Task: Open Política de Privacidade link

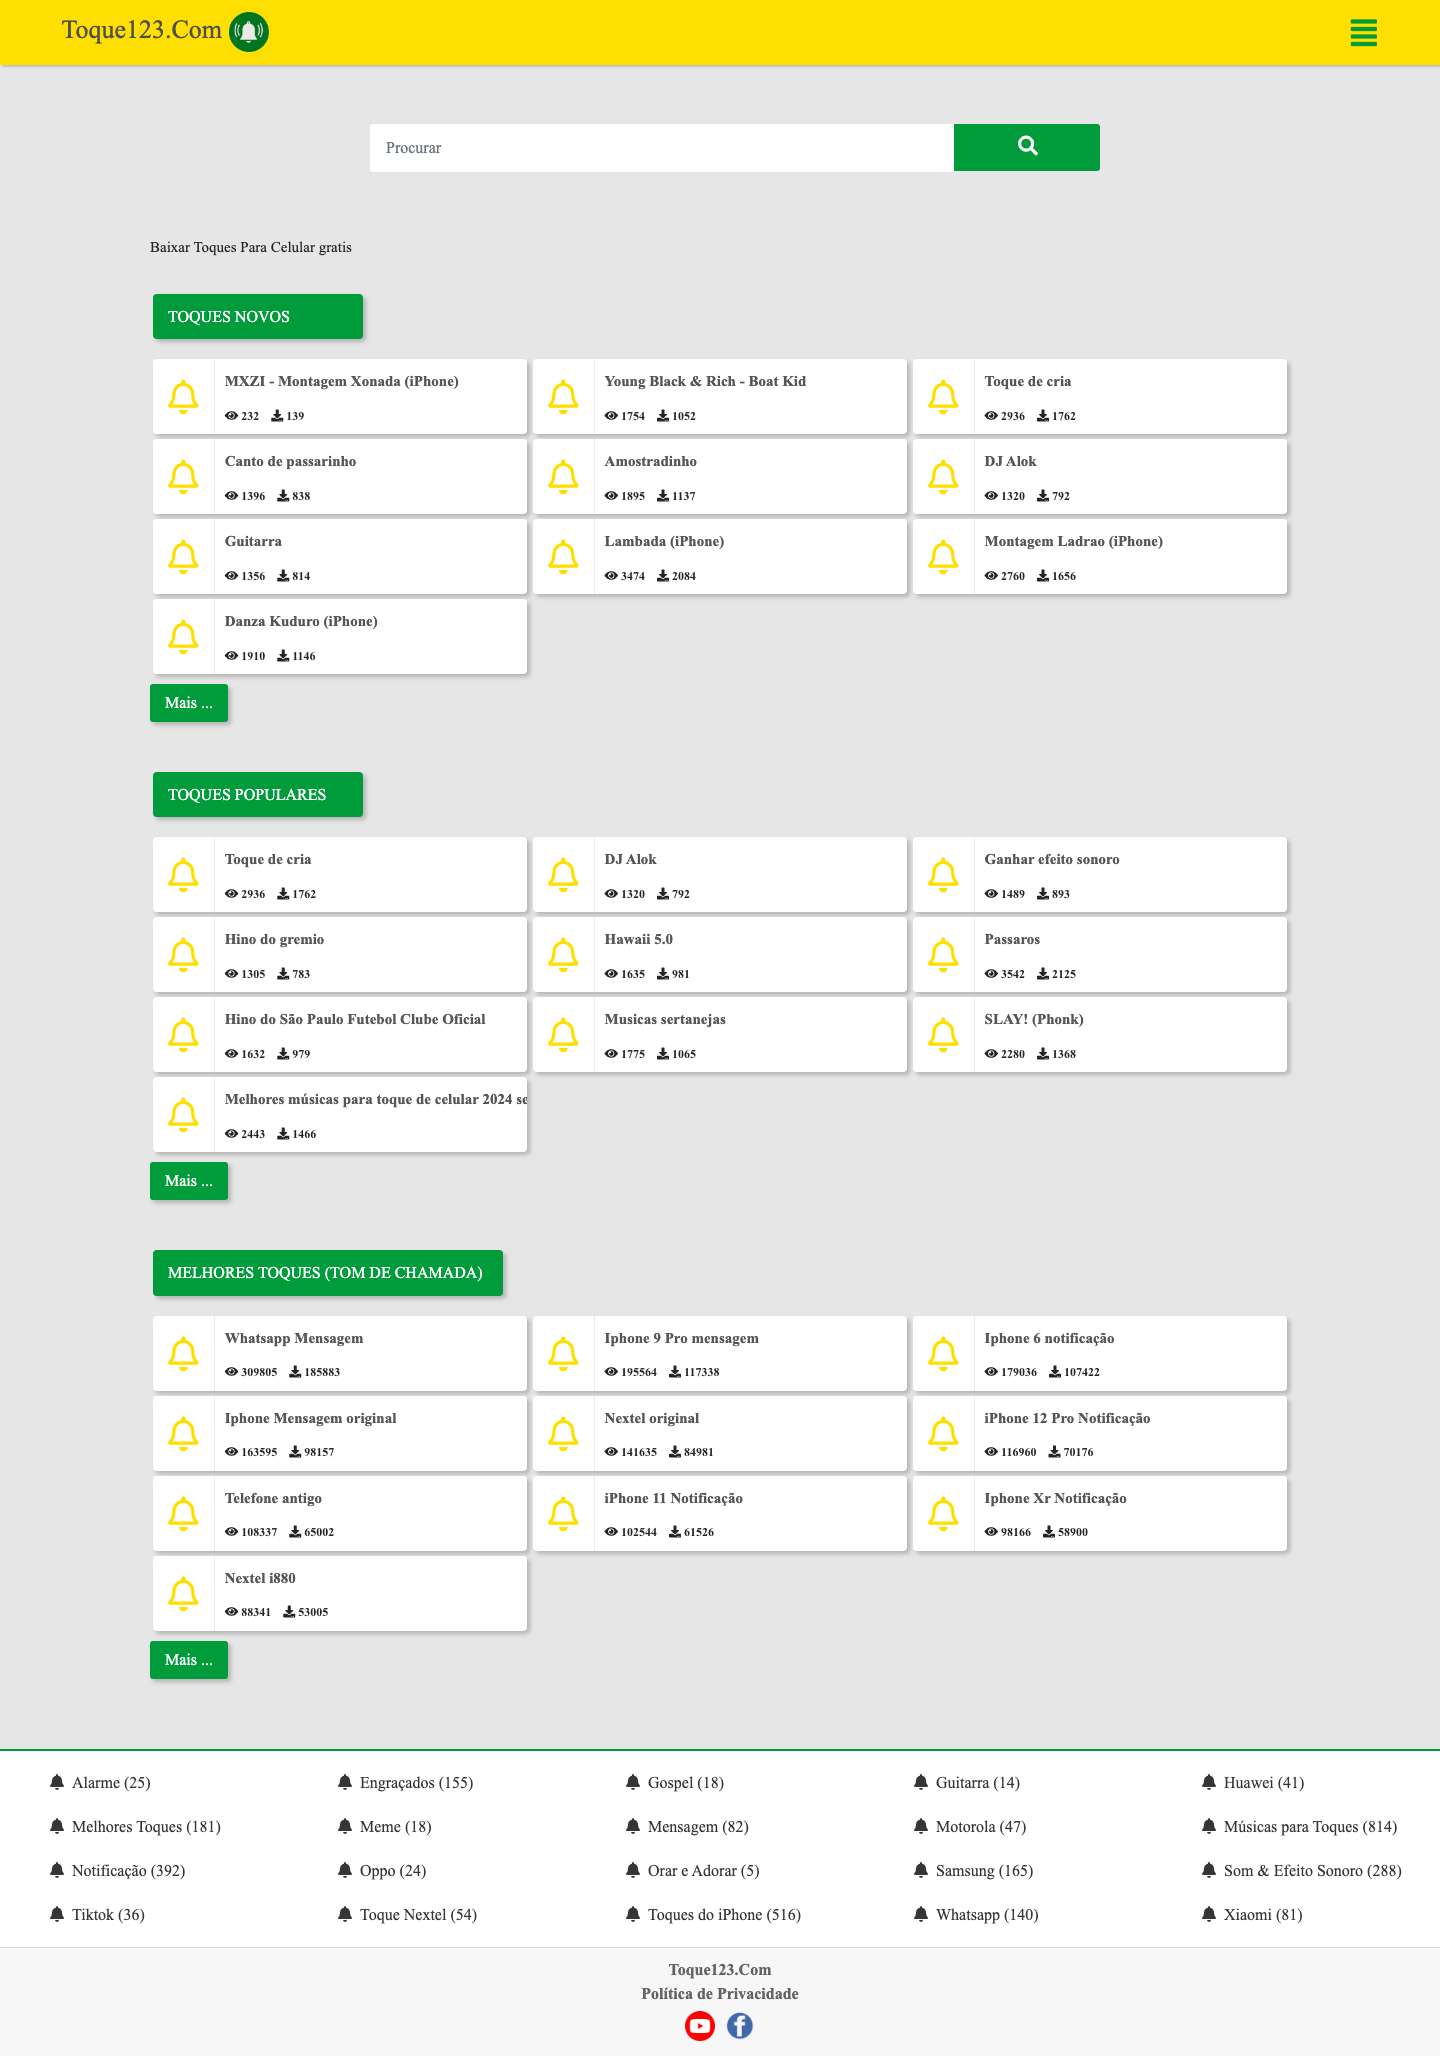Action: (x=719, y=1994)
